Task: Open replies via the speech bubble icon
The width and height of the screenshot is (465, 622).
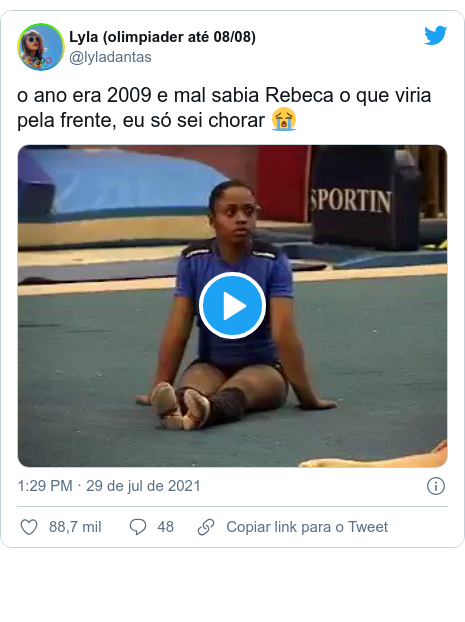Action: [x=138, y=527]
